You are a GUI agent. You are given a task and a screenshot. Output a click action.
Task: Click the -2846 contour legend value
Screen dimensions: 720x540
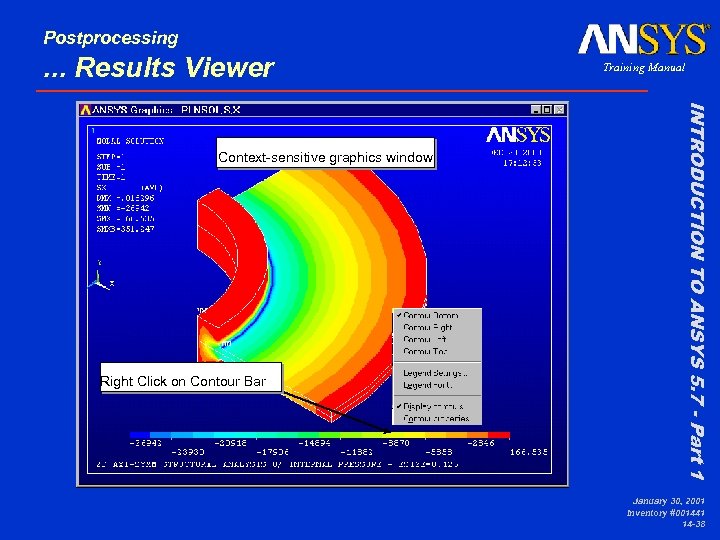[x=481, y=443]
